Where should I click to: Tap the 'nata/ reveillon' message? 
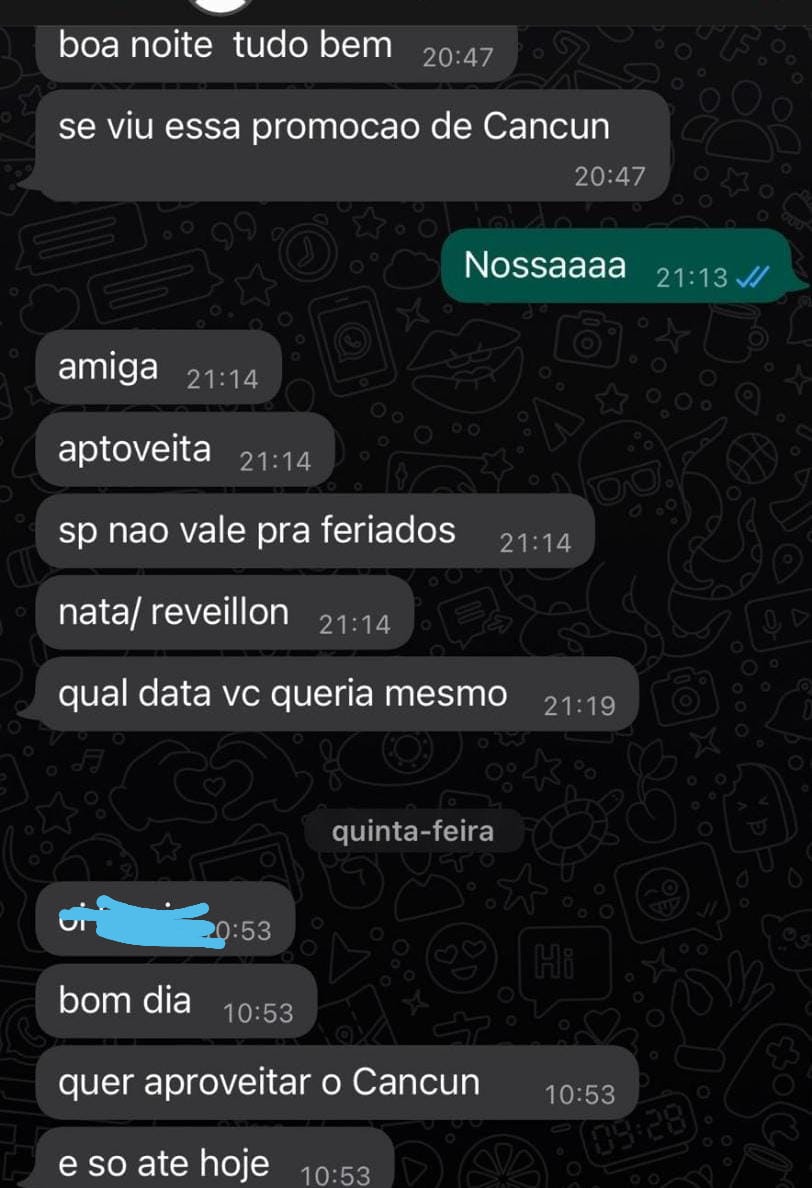click(x=224, y=613)
